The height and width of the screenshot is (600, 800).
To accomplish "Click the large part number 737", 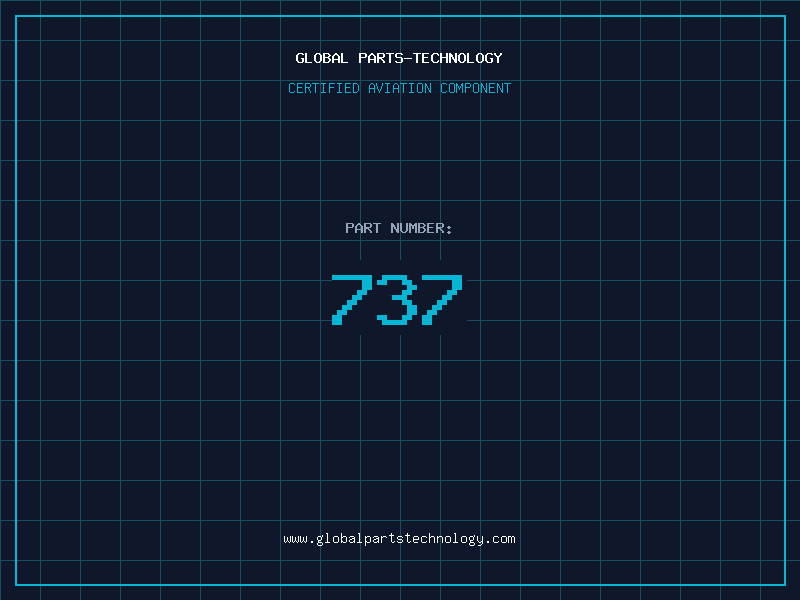I will [x=397, y=300].
